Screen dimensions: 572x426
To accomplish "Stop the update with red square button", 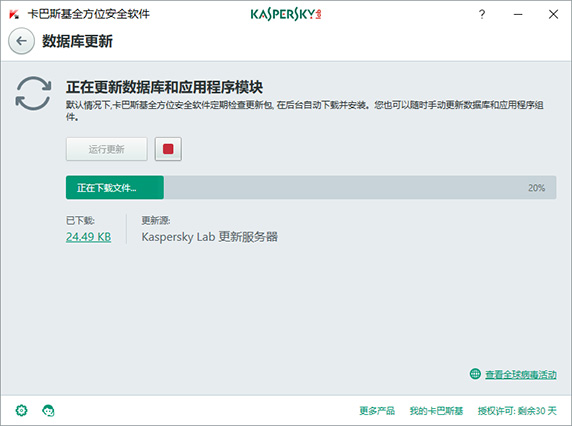I will tap(168, 149).
